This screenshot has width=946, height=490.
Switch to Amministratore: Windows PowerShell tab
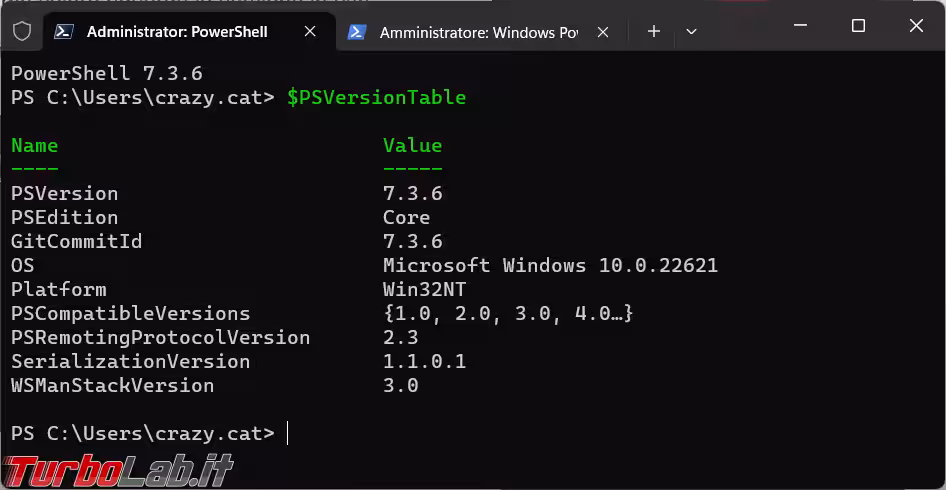point(478,32)
